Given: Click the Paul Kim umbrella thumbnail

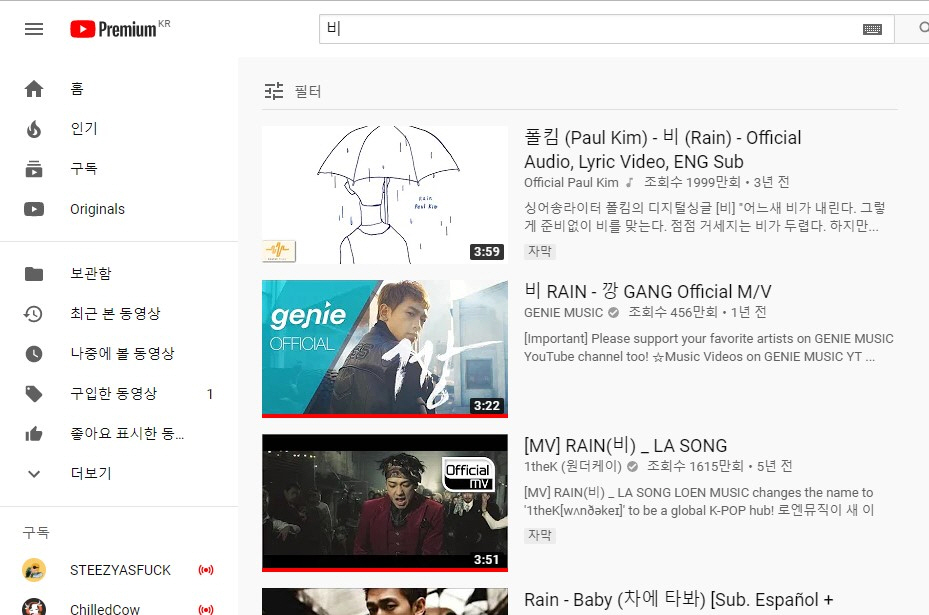Looking at the screenshot, I should click(x=385, y=194).
